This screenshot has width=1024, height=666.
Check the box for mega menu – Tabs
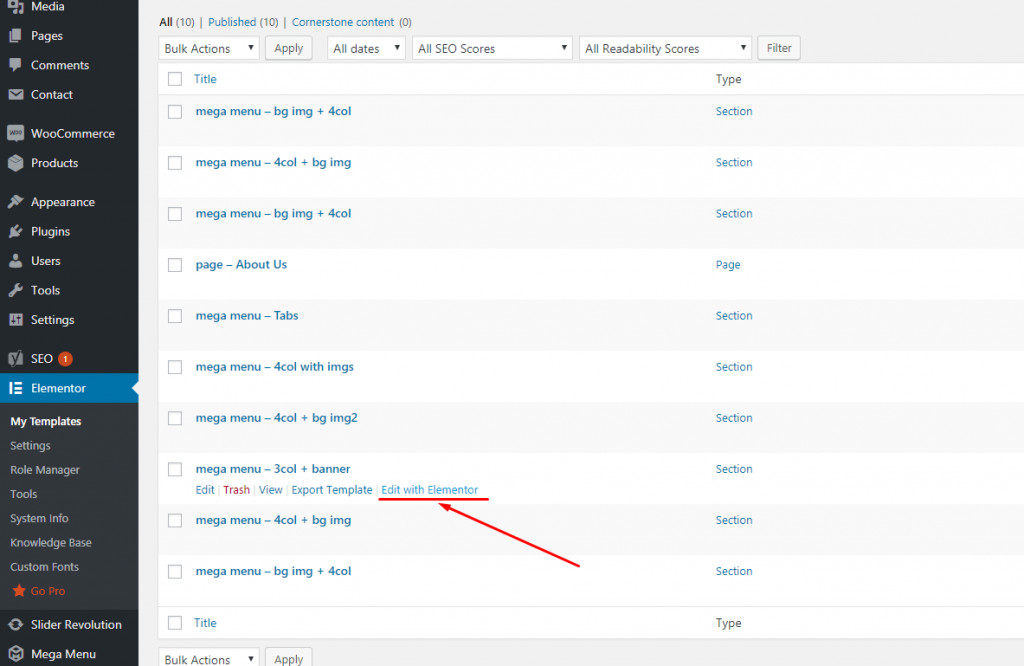pyautogui.click(x=175, y=316)
